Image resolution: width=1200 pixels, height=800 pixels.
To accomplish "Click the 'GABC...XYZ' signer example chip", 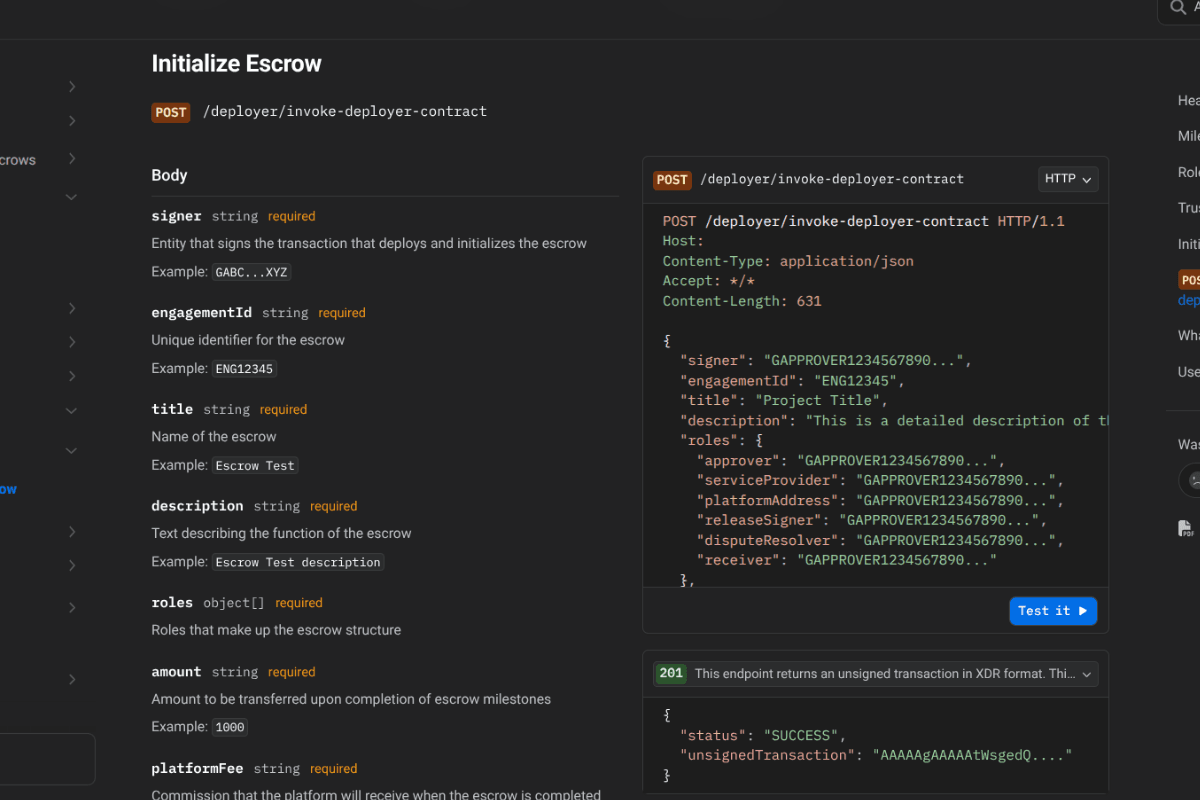I will point(251,271).
